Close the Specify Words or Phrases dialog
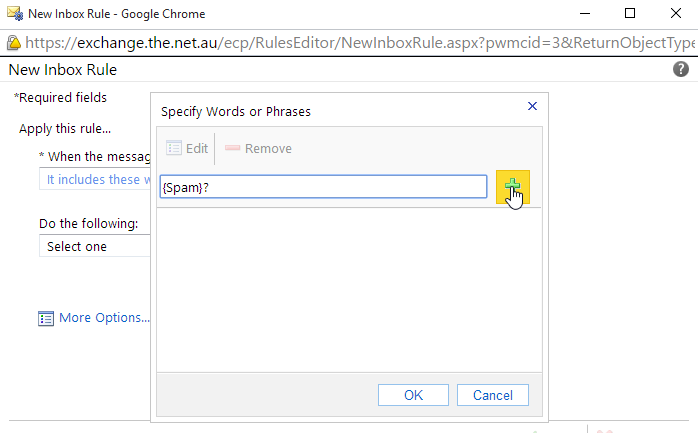 [x=532, y=106]
